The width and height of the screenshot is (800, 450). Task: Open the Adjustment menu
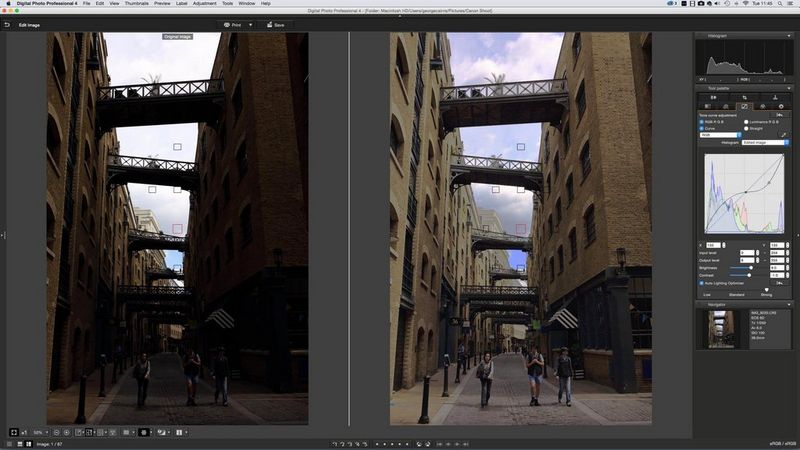(205, 4)
